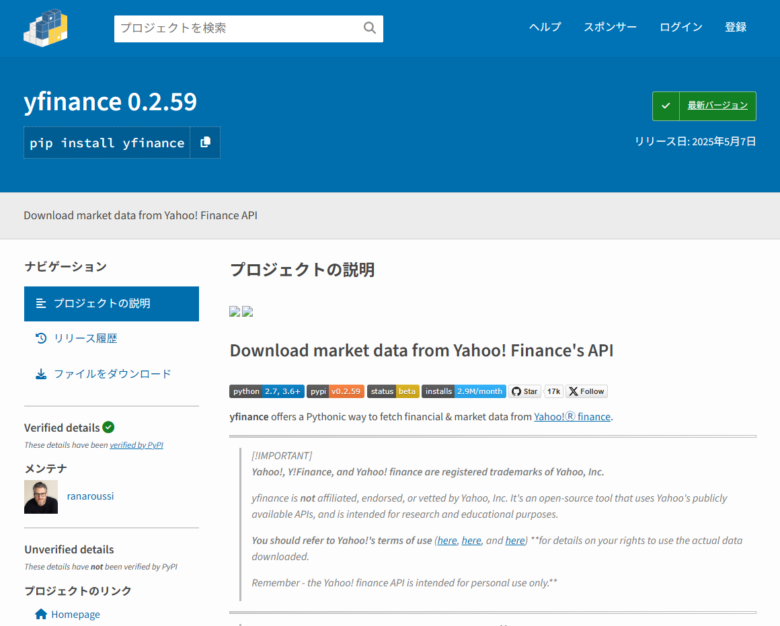Click the X Follow badge
The image size is (780, 626).
pos(586,391)
